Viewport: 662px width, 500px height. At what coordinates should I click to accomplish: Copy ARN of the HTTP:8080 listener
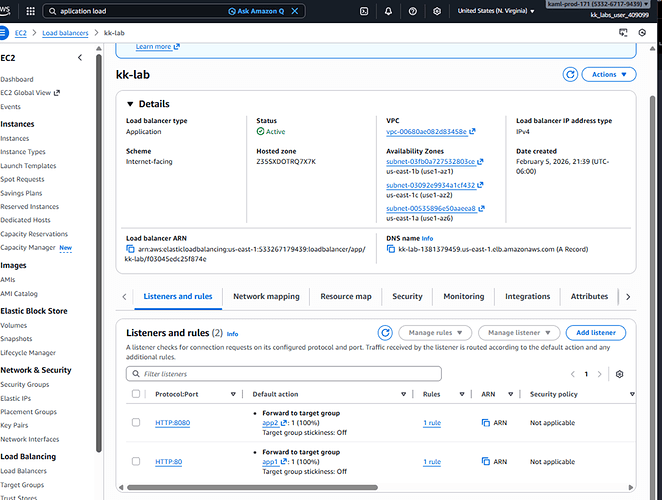[486, 423]
